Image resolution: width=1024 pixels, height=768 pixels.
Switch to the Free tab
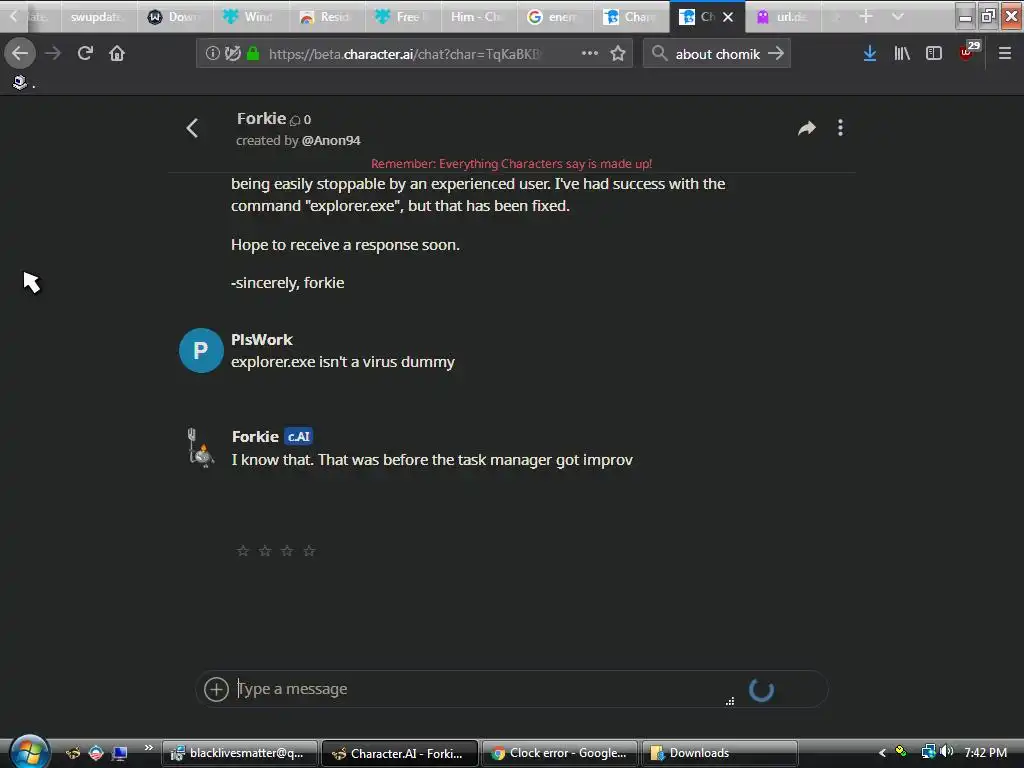[402, 17]
